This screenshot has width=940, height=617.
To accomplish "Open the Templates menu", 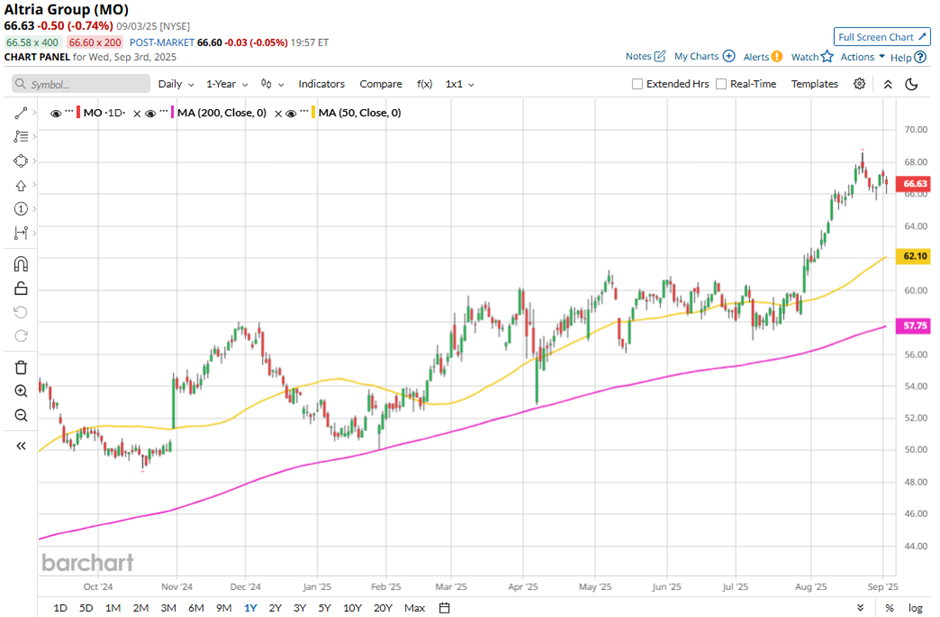I will (x=814, y=84).
